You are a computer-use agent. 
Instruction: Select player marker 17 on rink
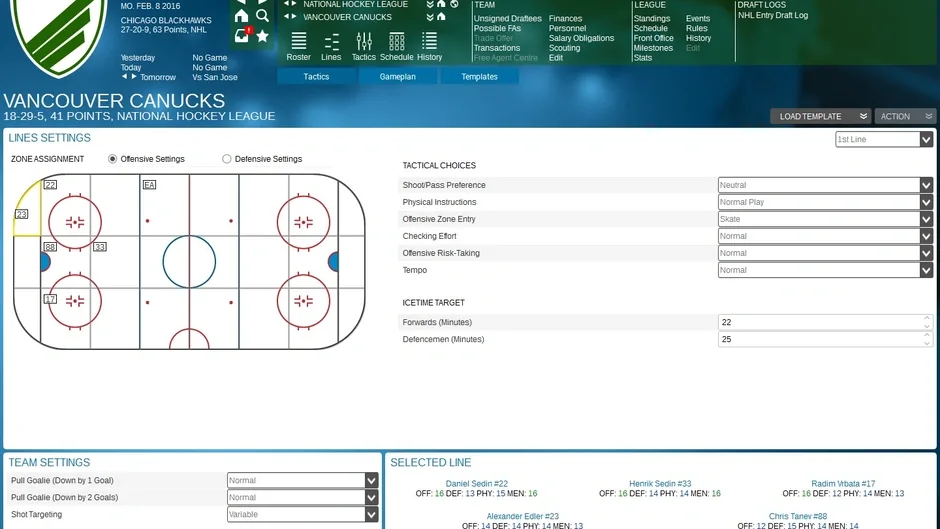click(x=50, y=299)
